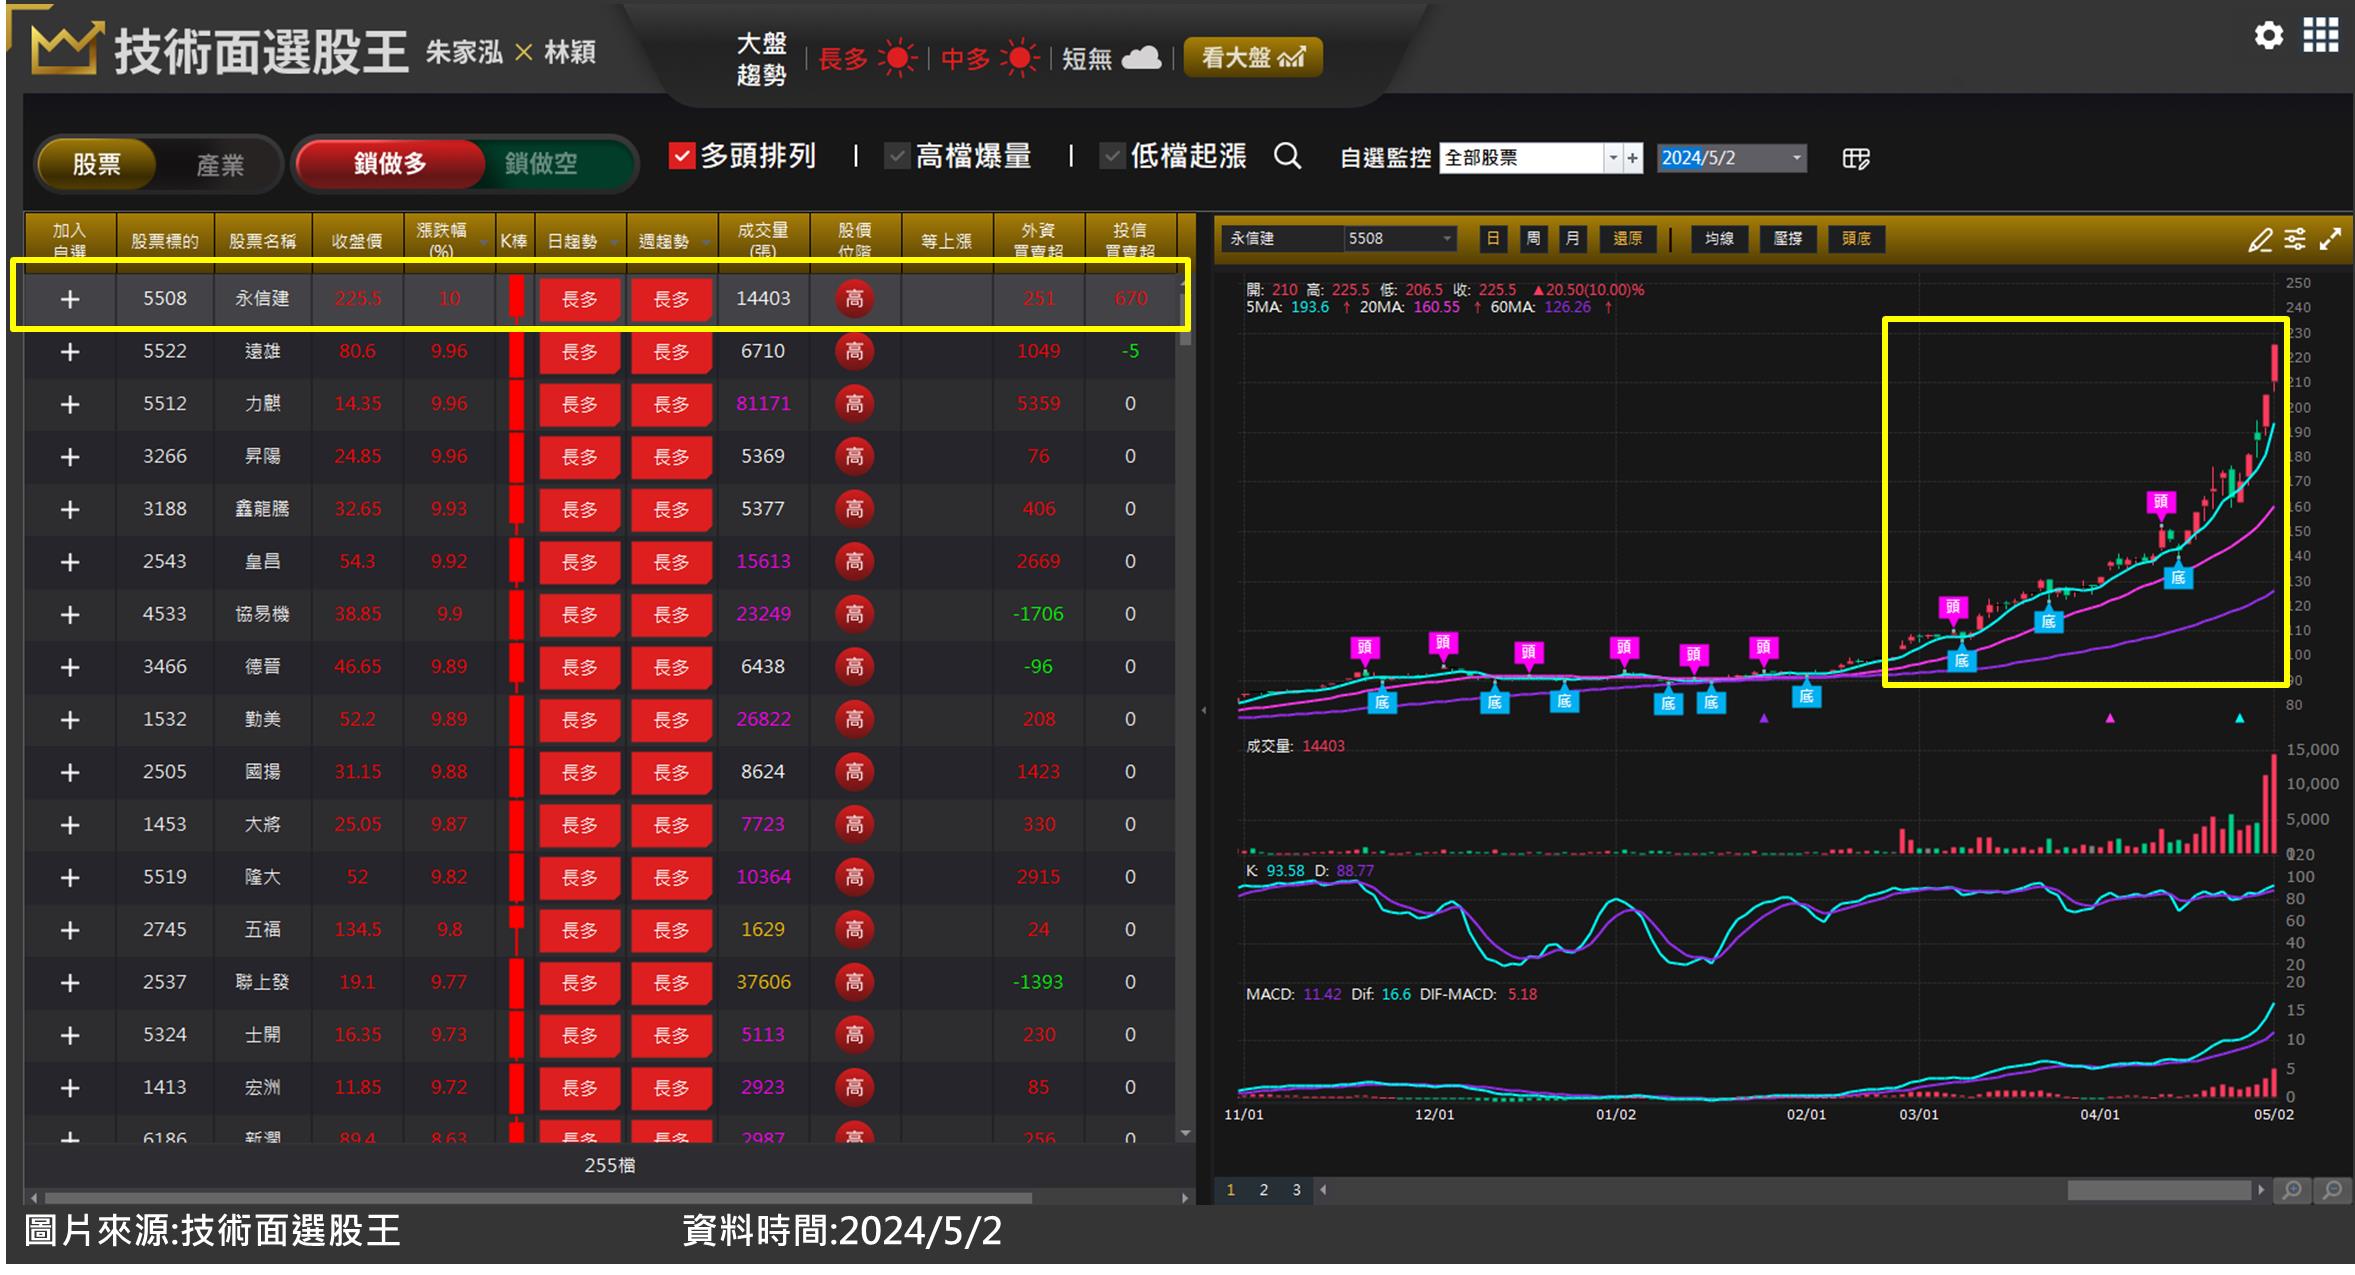This screenshot has width=2355, height=1275.
Task: Click the chart timeline scrollbar thumb
Action: click(x=2159, y=1190)
